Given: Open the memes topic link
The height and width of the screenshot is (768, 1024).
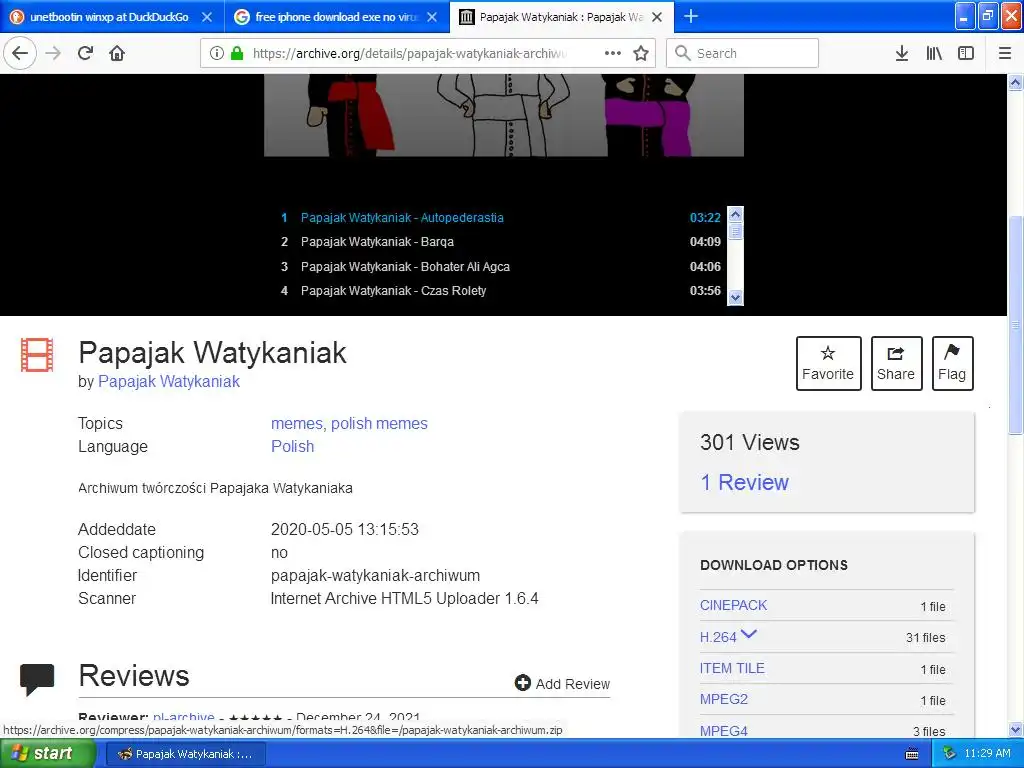Looking at the screenshot, I should coord(297,423).
